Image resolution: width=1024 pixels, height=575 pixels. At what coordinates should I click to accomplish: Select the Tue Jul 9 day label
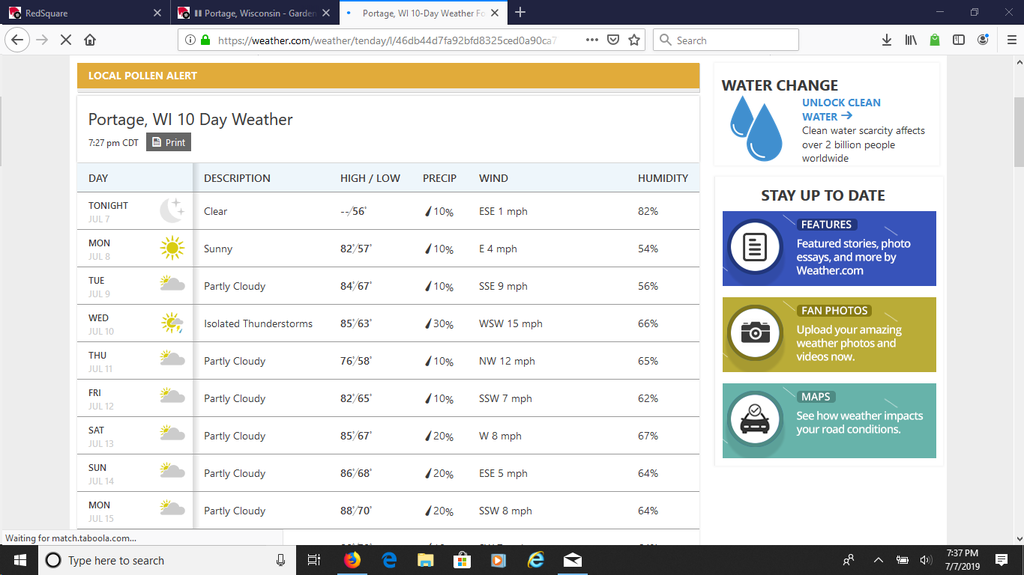click(99, 287)
